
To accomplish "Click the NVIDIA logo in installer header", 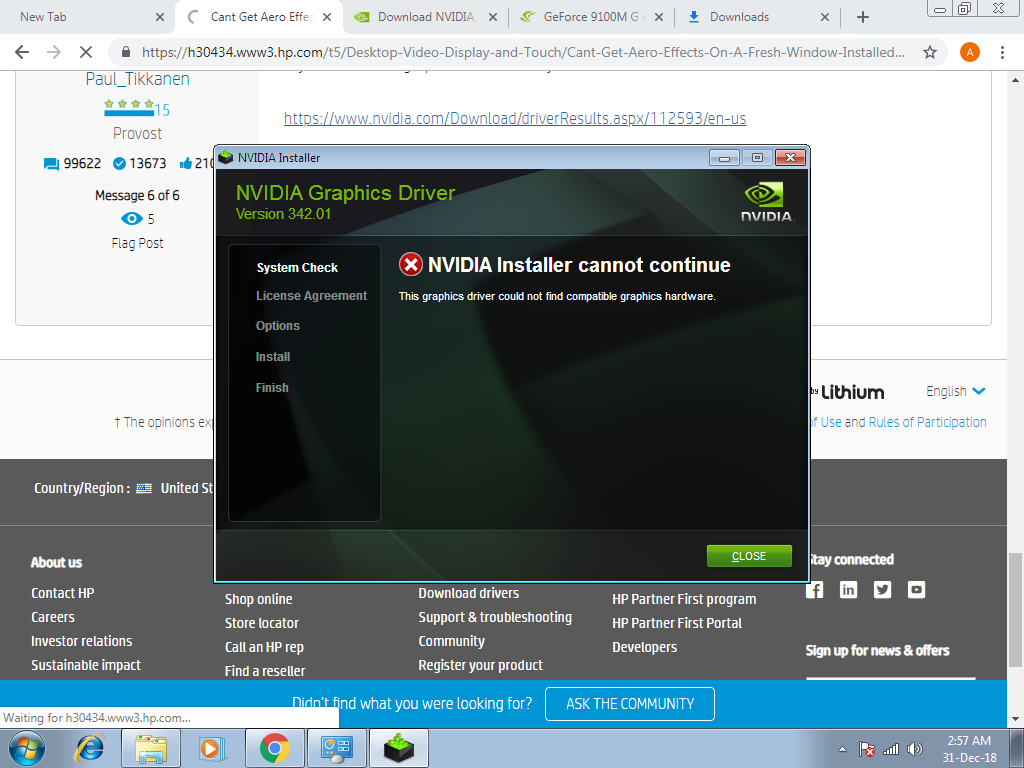I will coord(767,202).
